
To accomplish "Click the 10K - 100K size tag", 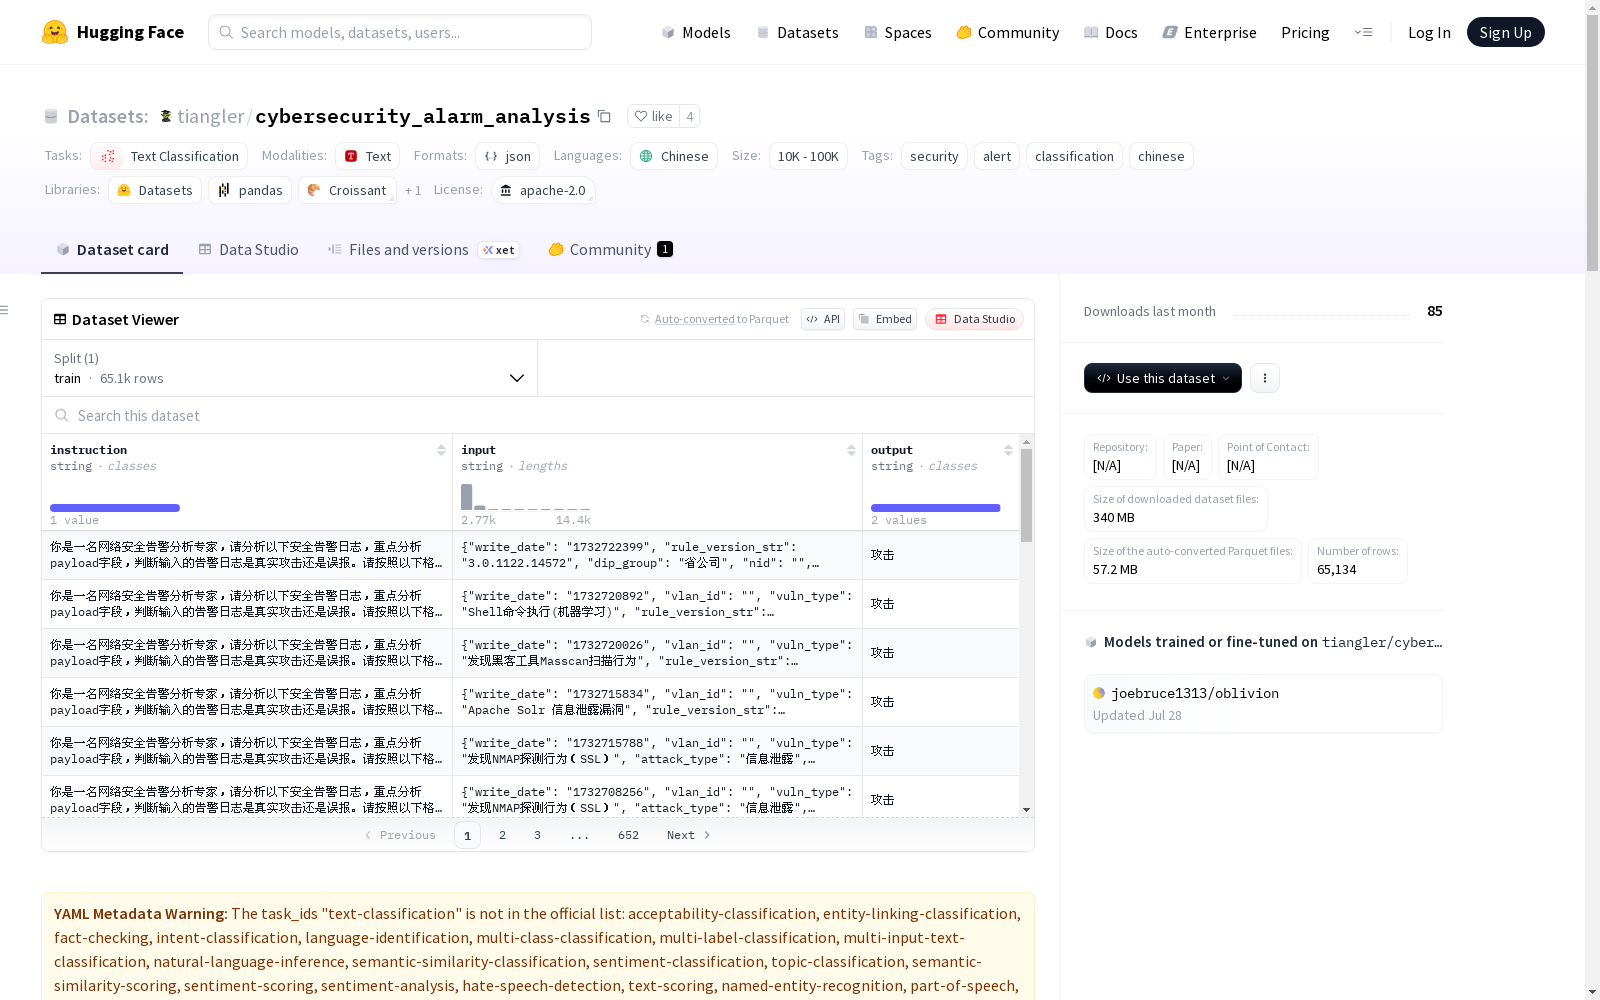I will 808,156.
